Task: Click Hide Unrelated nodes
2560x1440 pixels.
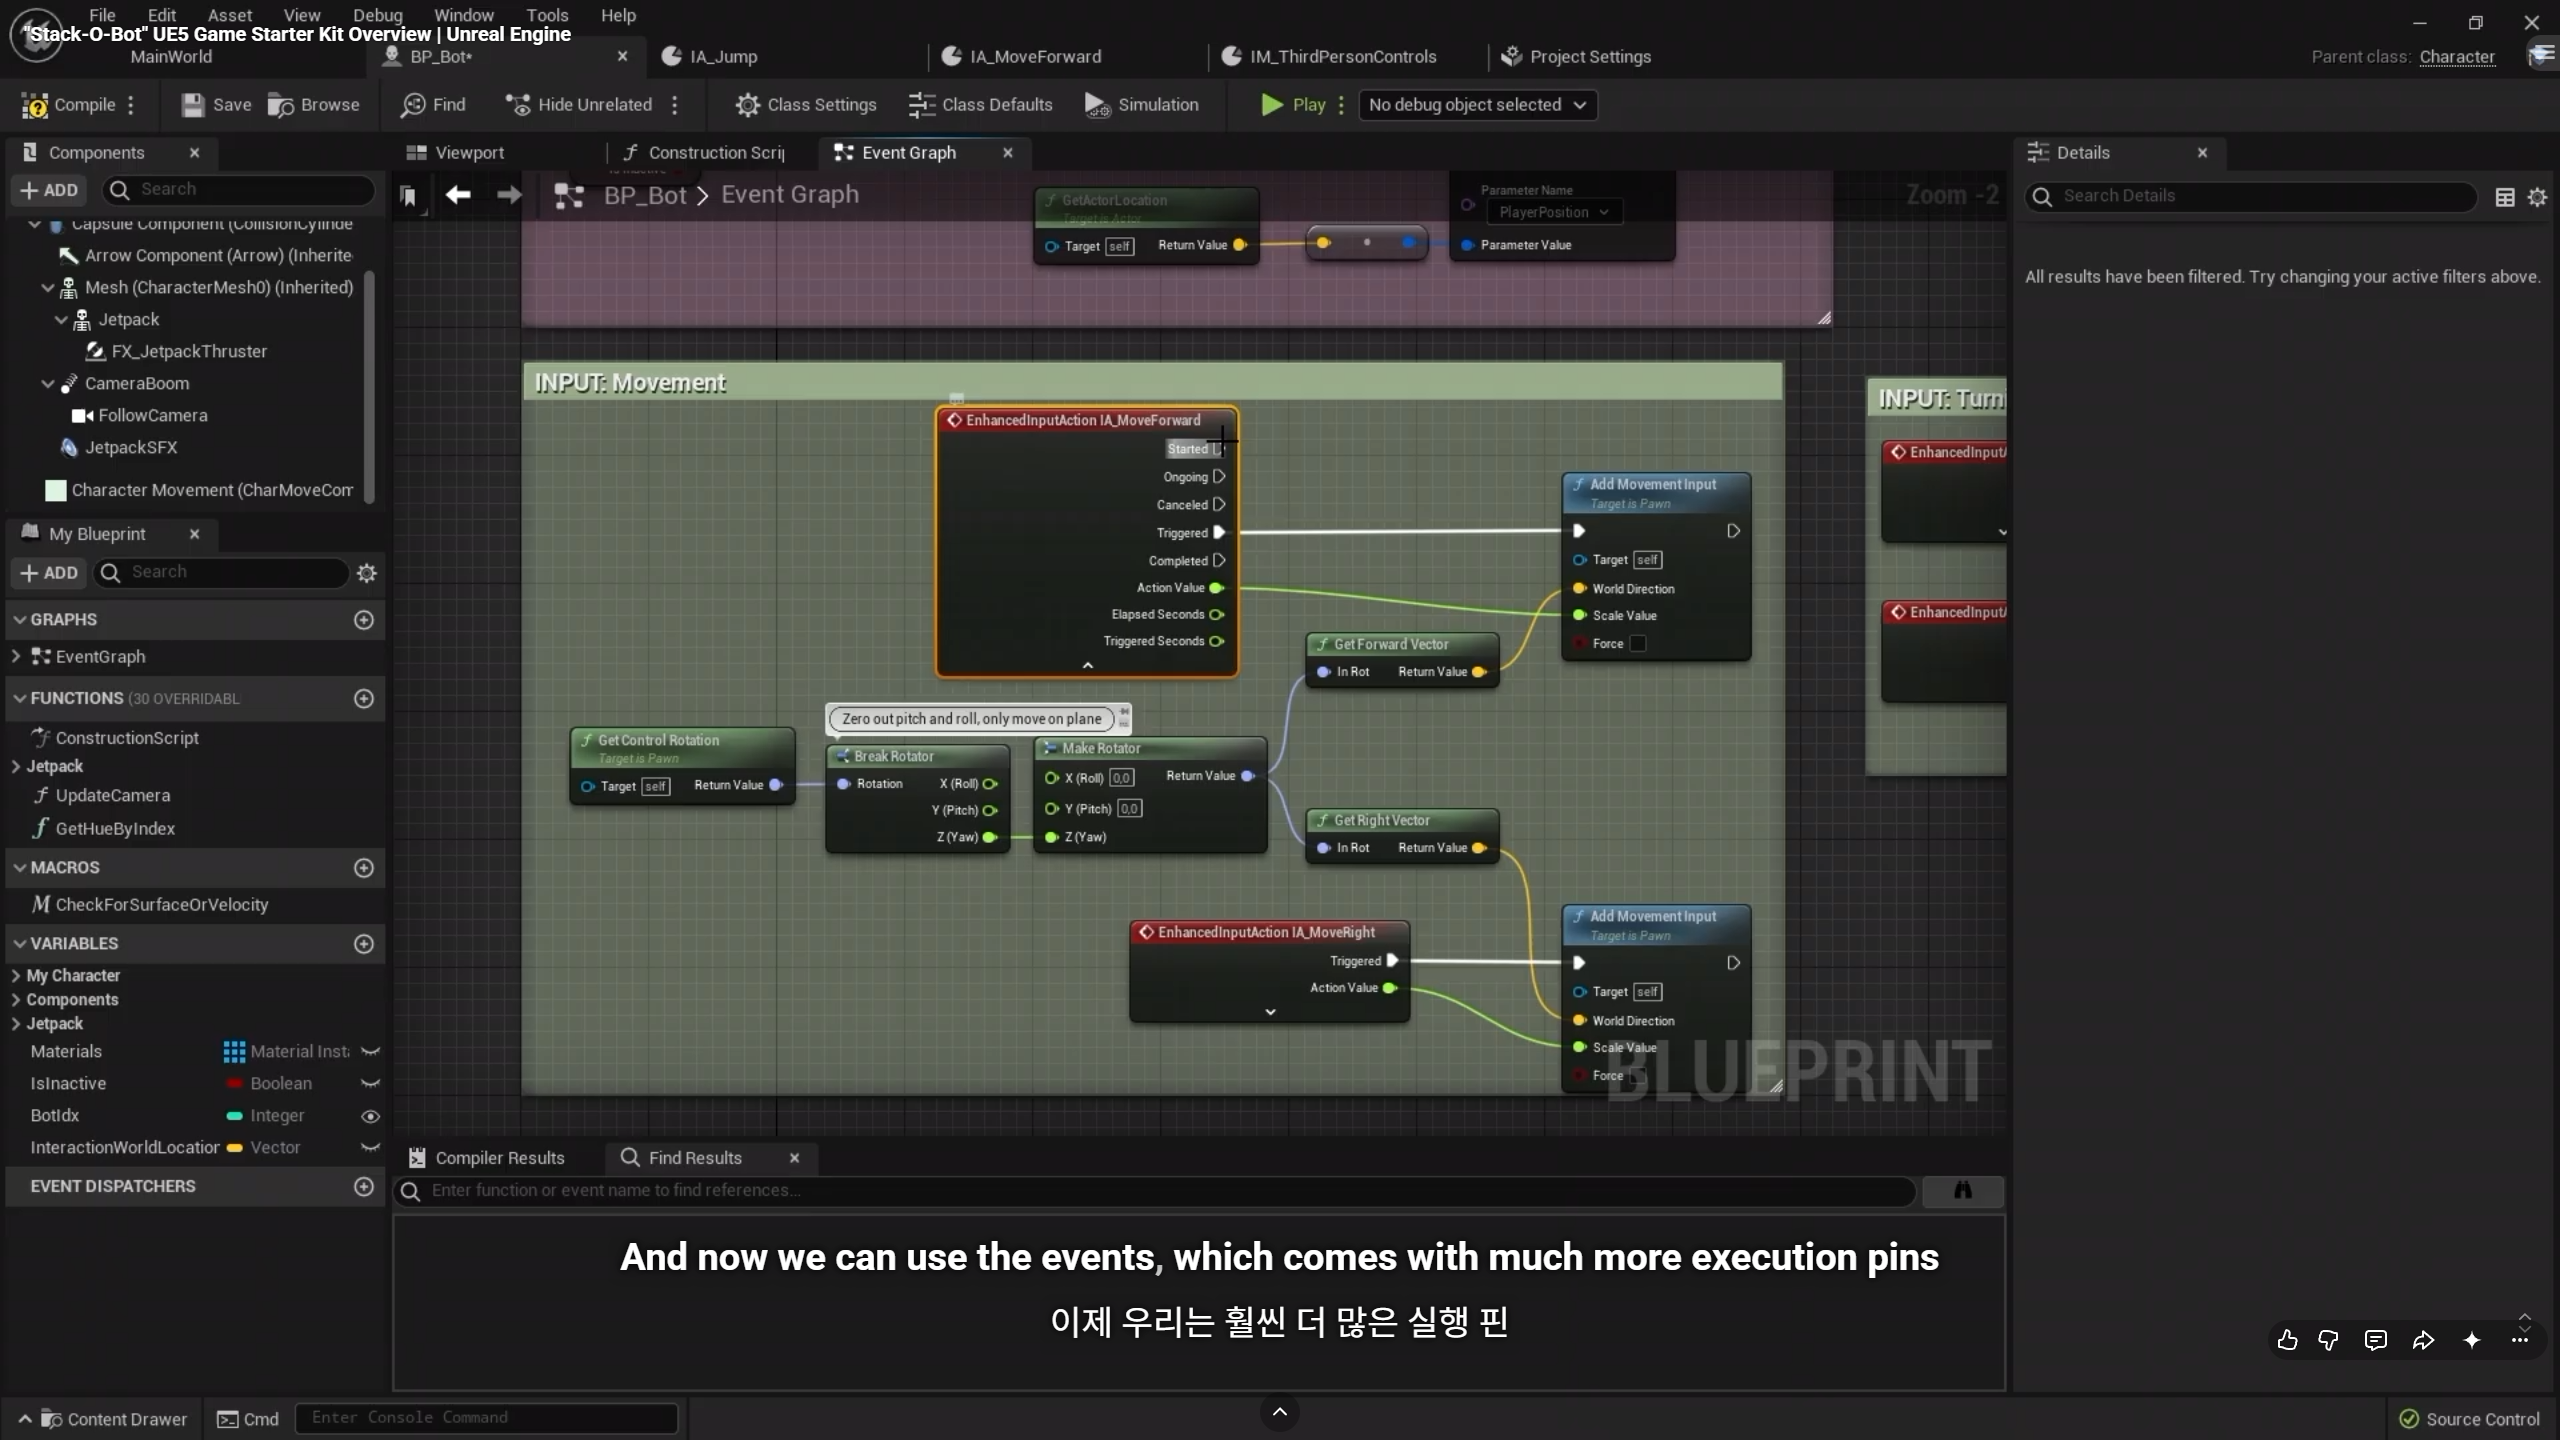Action: (578, 105)
